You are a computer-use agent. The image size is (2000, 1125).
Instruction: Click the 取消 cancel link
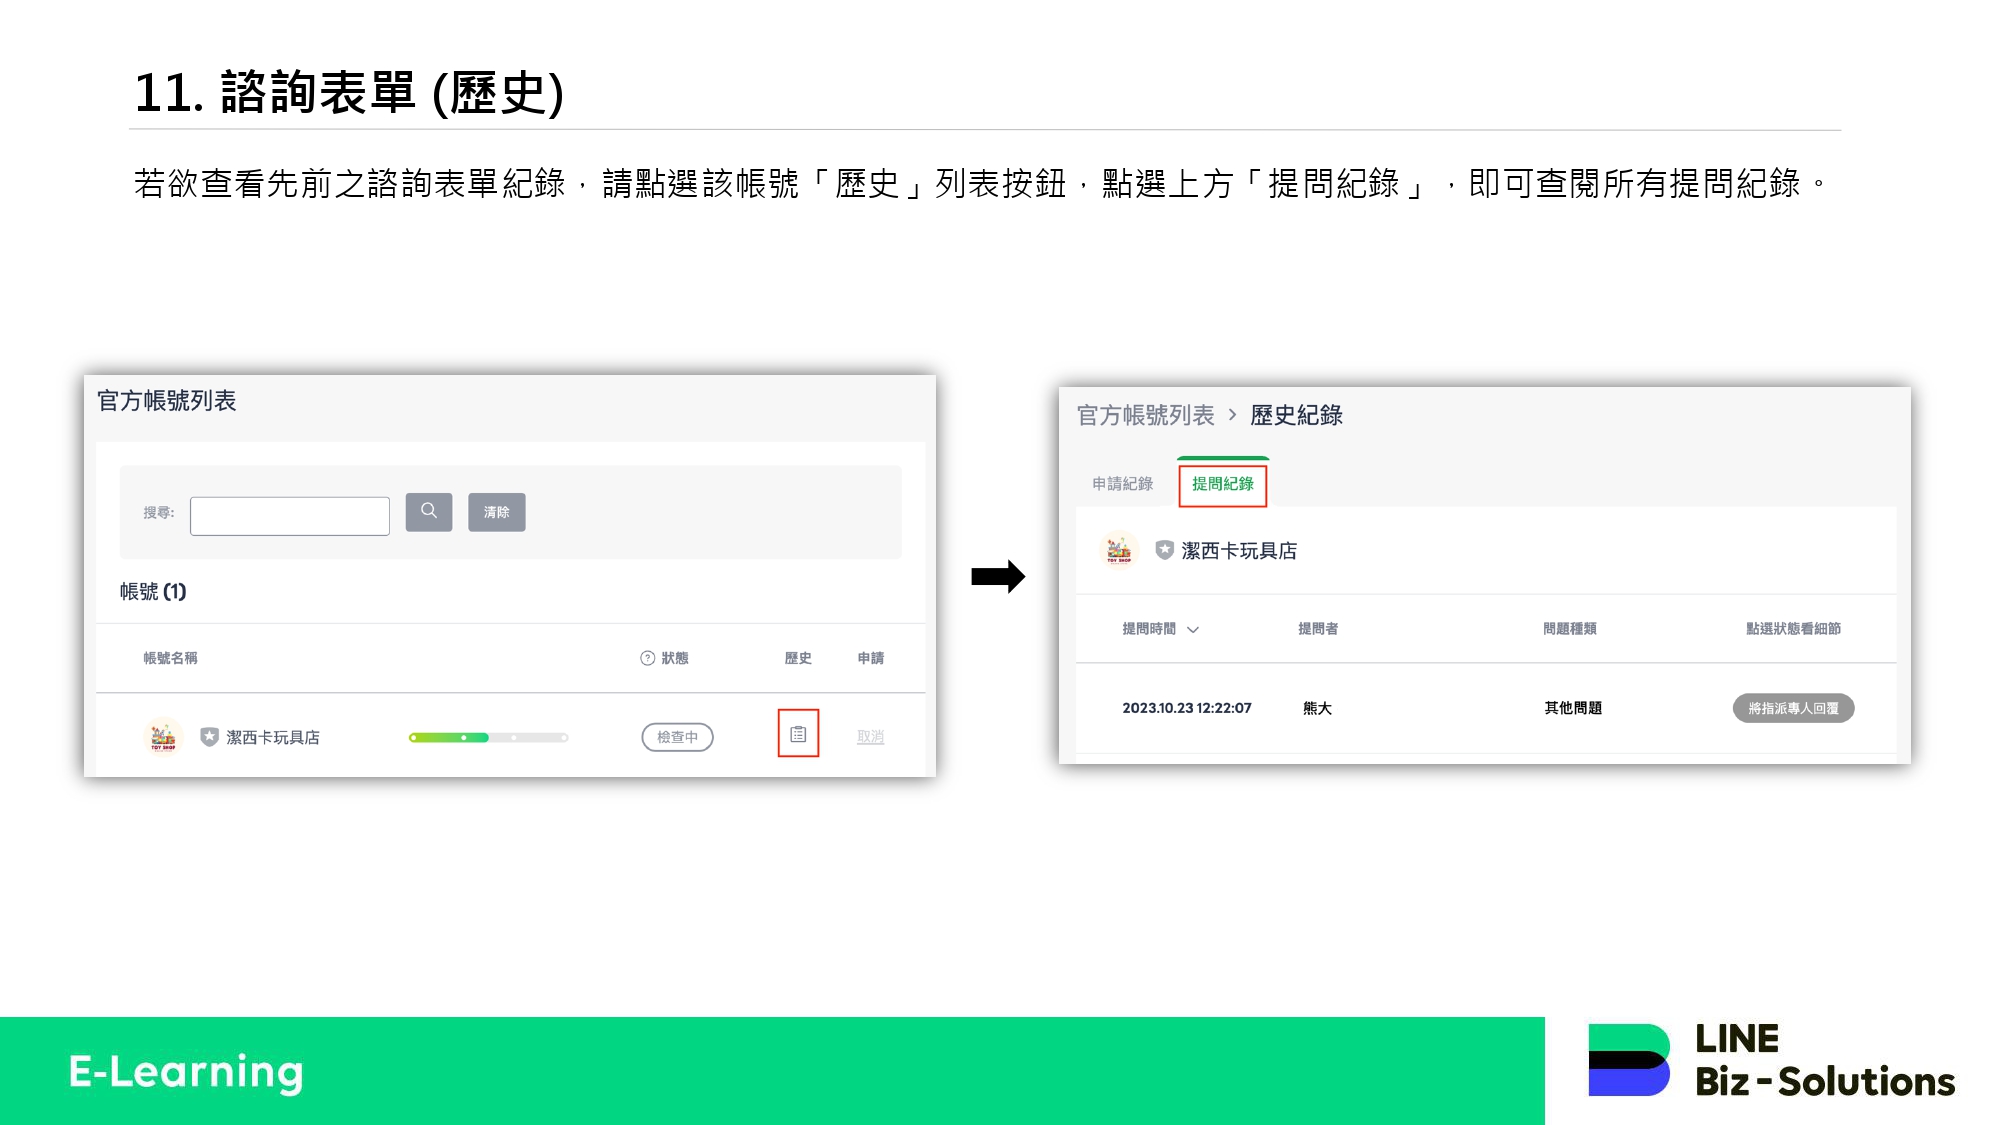870,737
